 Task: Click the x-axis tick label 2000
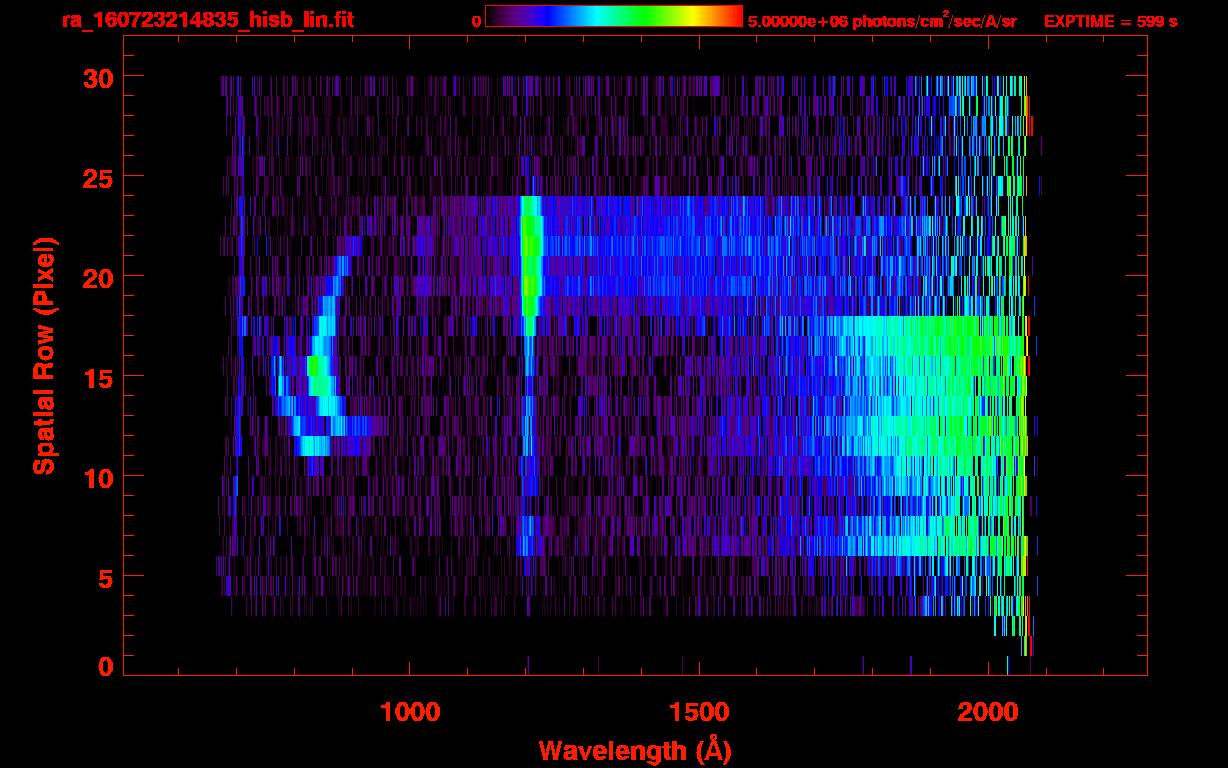click(988, 711)
